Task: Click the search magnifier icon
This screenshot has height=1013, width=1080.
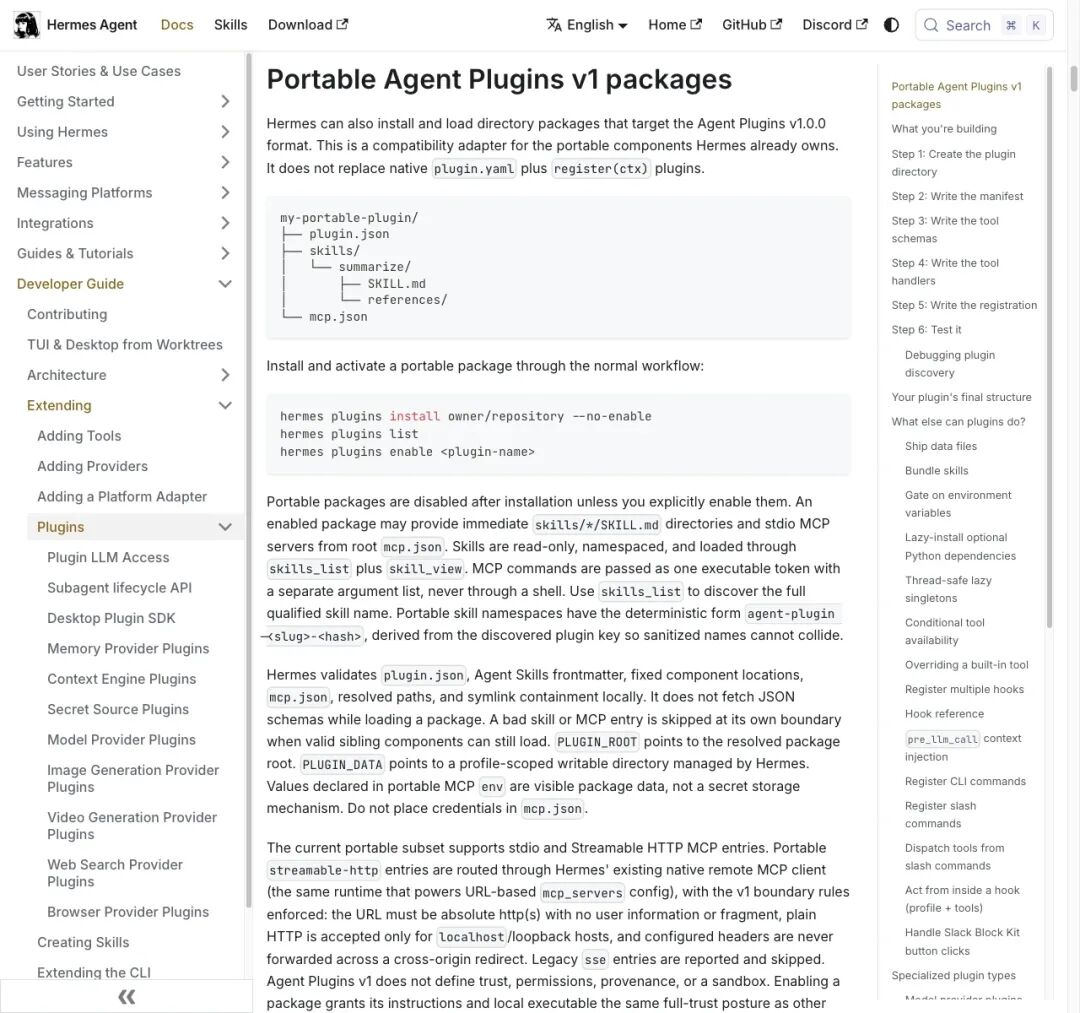Action: pos(931,25)
